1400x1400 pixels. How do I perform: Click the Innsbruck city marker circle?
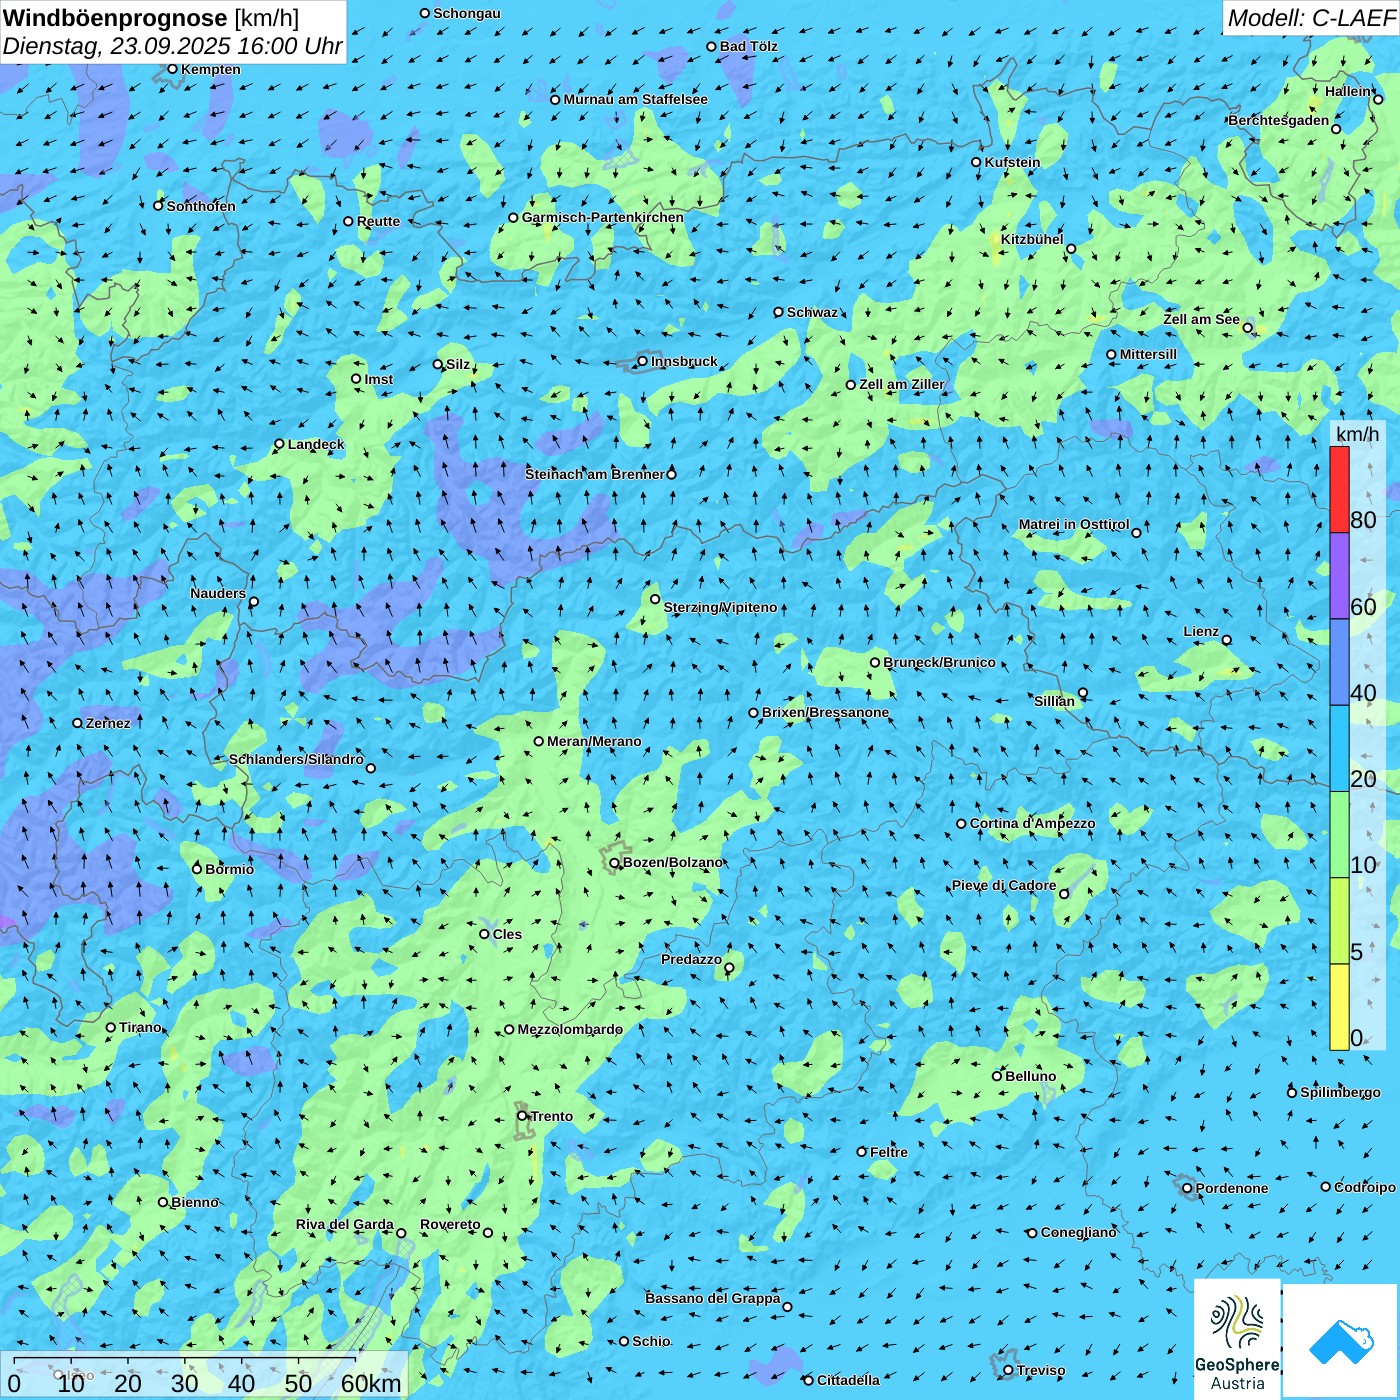coord(643,361)
